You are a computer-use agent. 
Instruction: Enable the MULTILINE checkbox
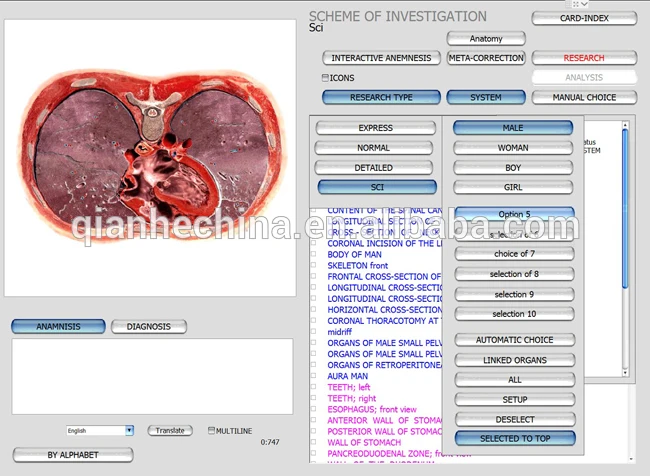click(211, 430)
